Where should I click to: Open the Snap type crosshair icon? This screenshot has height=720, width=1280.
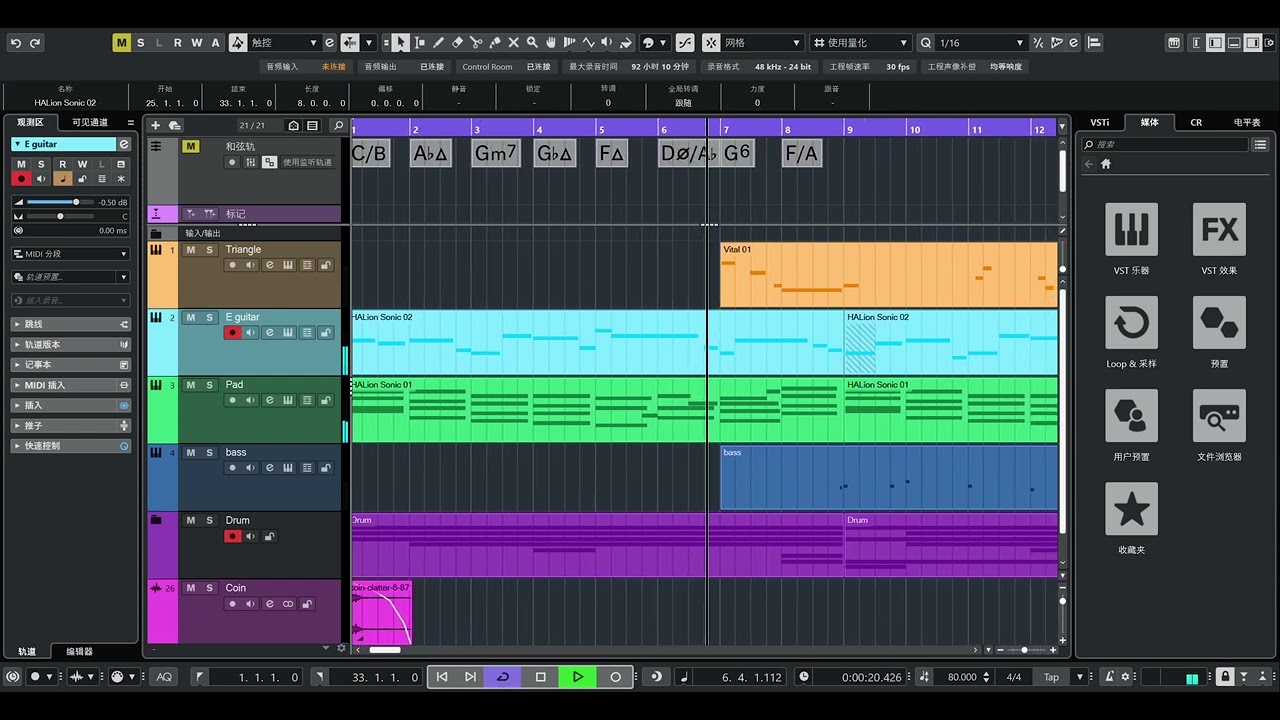point(711,43)
